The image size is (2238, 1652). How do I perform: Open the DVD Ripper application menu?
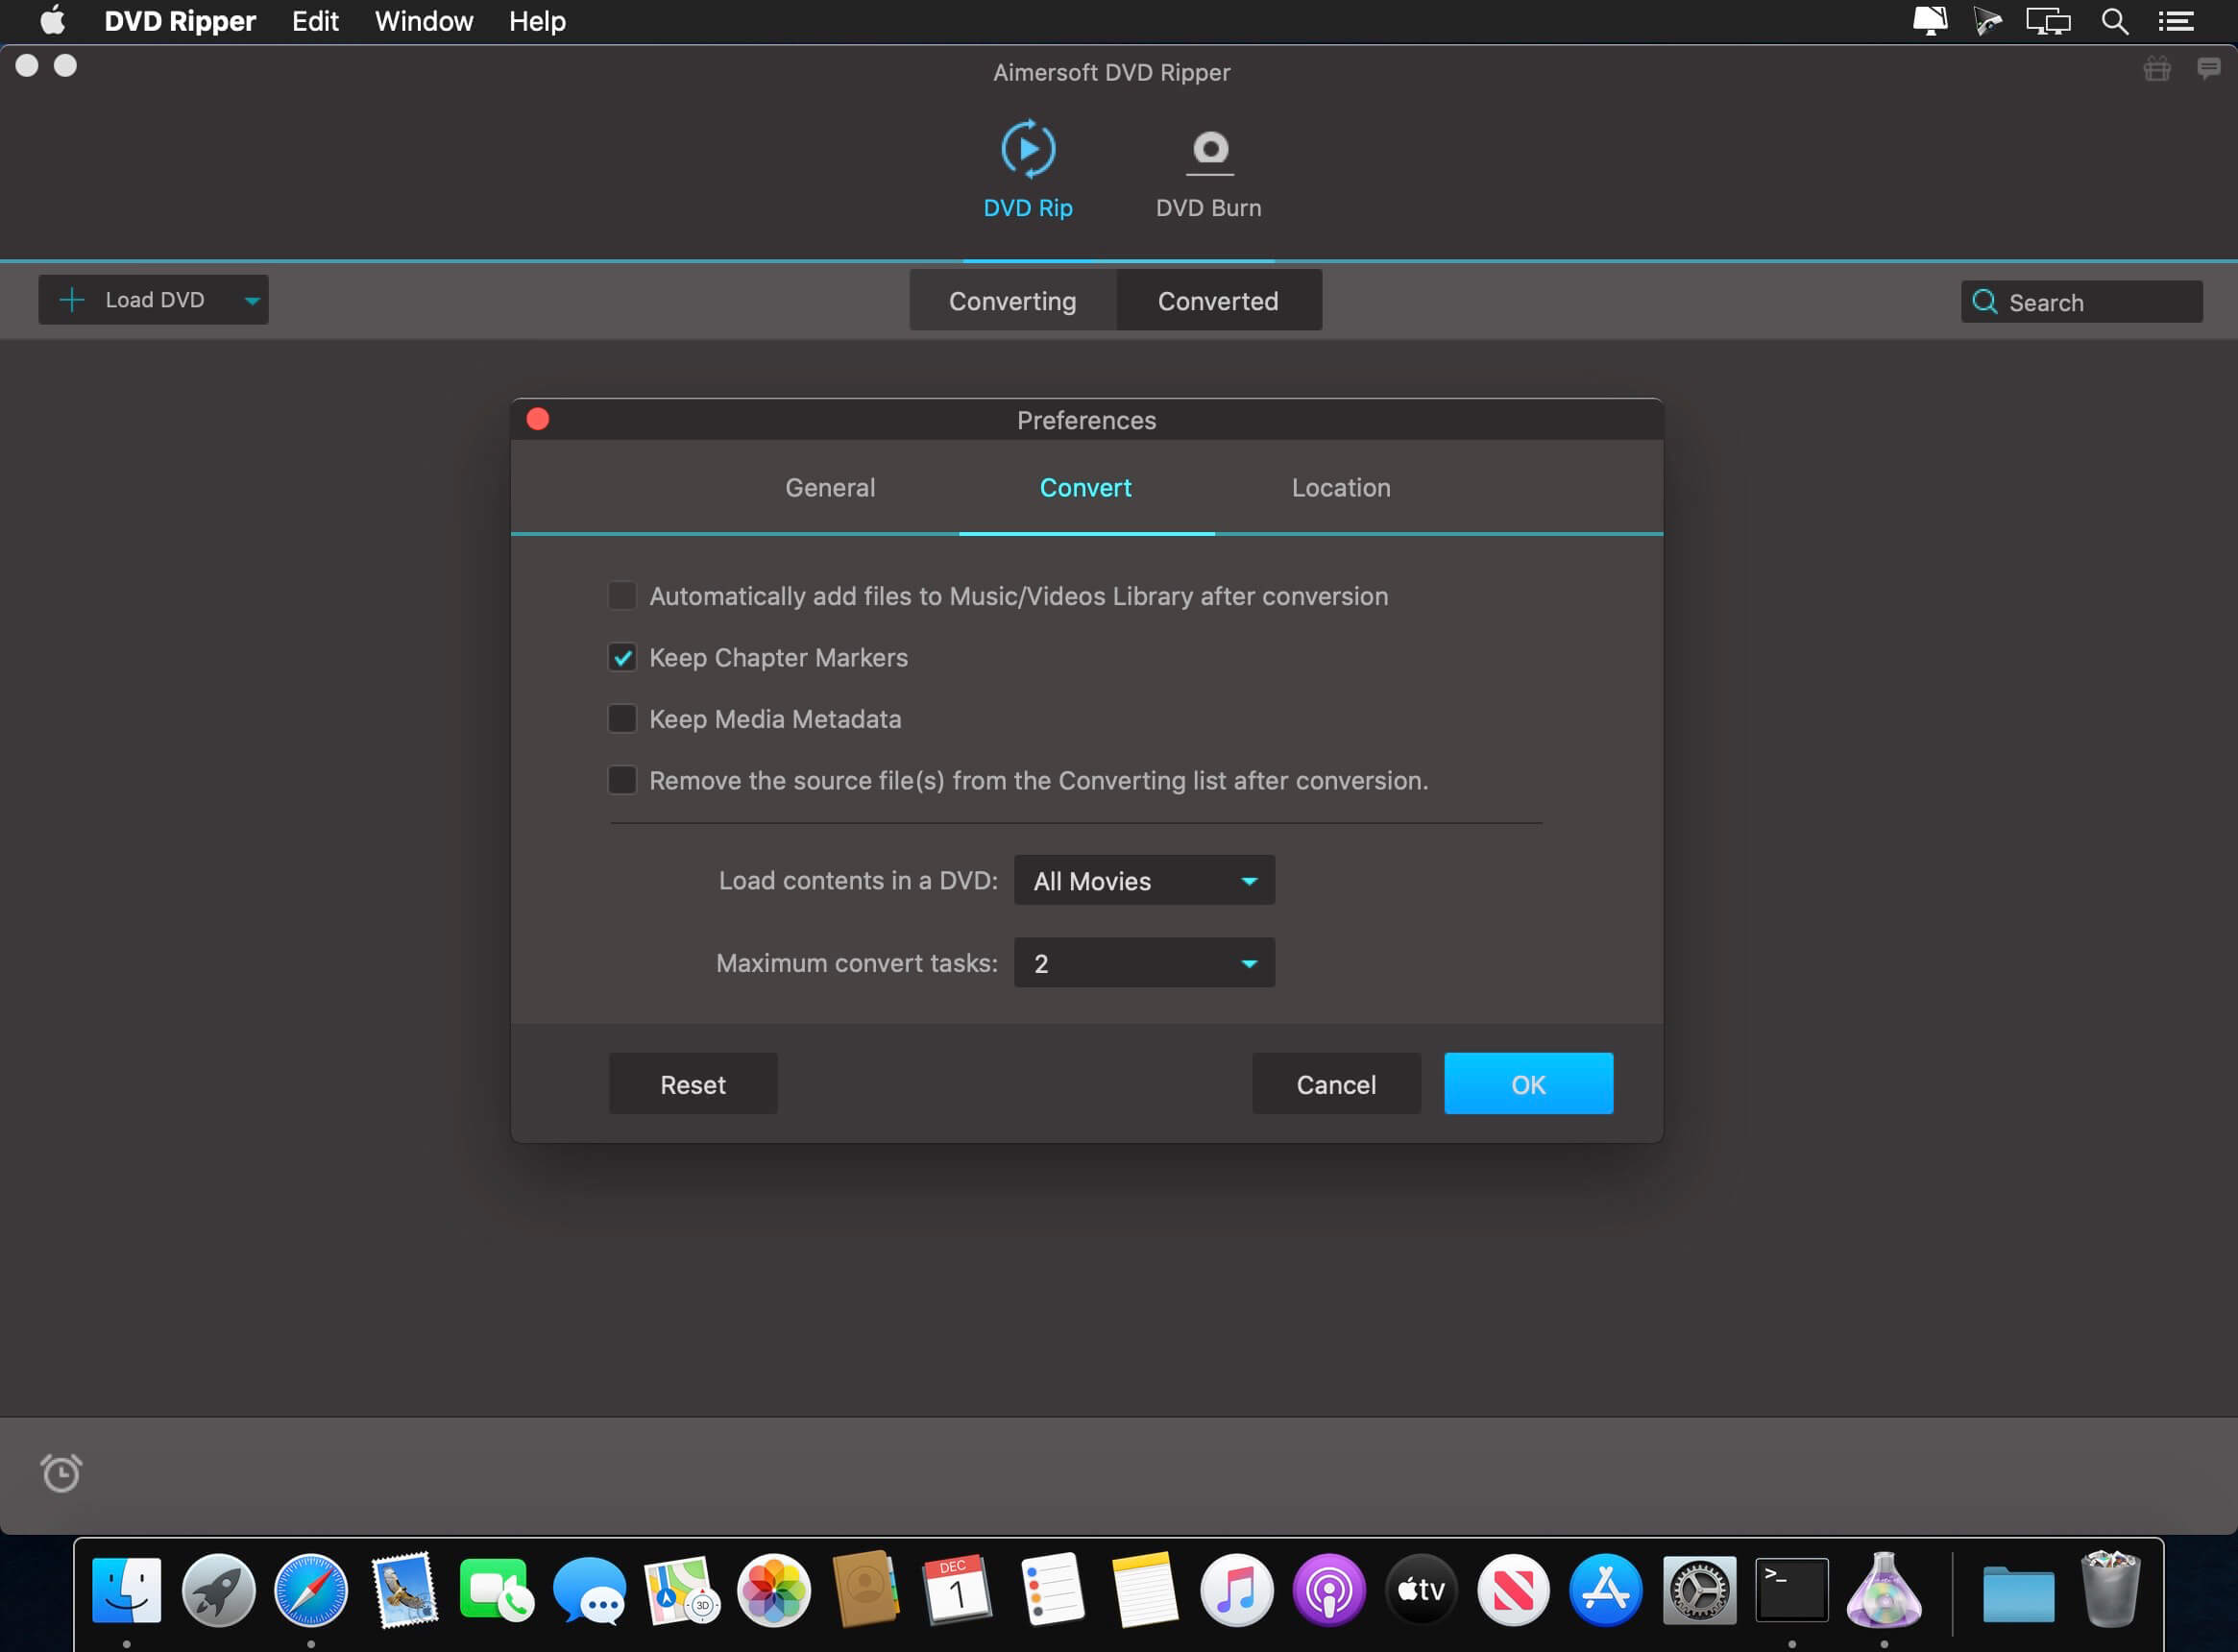[x=180, y=21]
